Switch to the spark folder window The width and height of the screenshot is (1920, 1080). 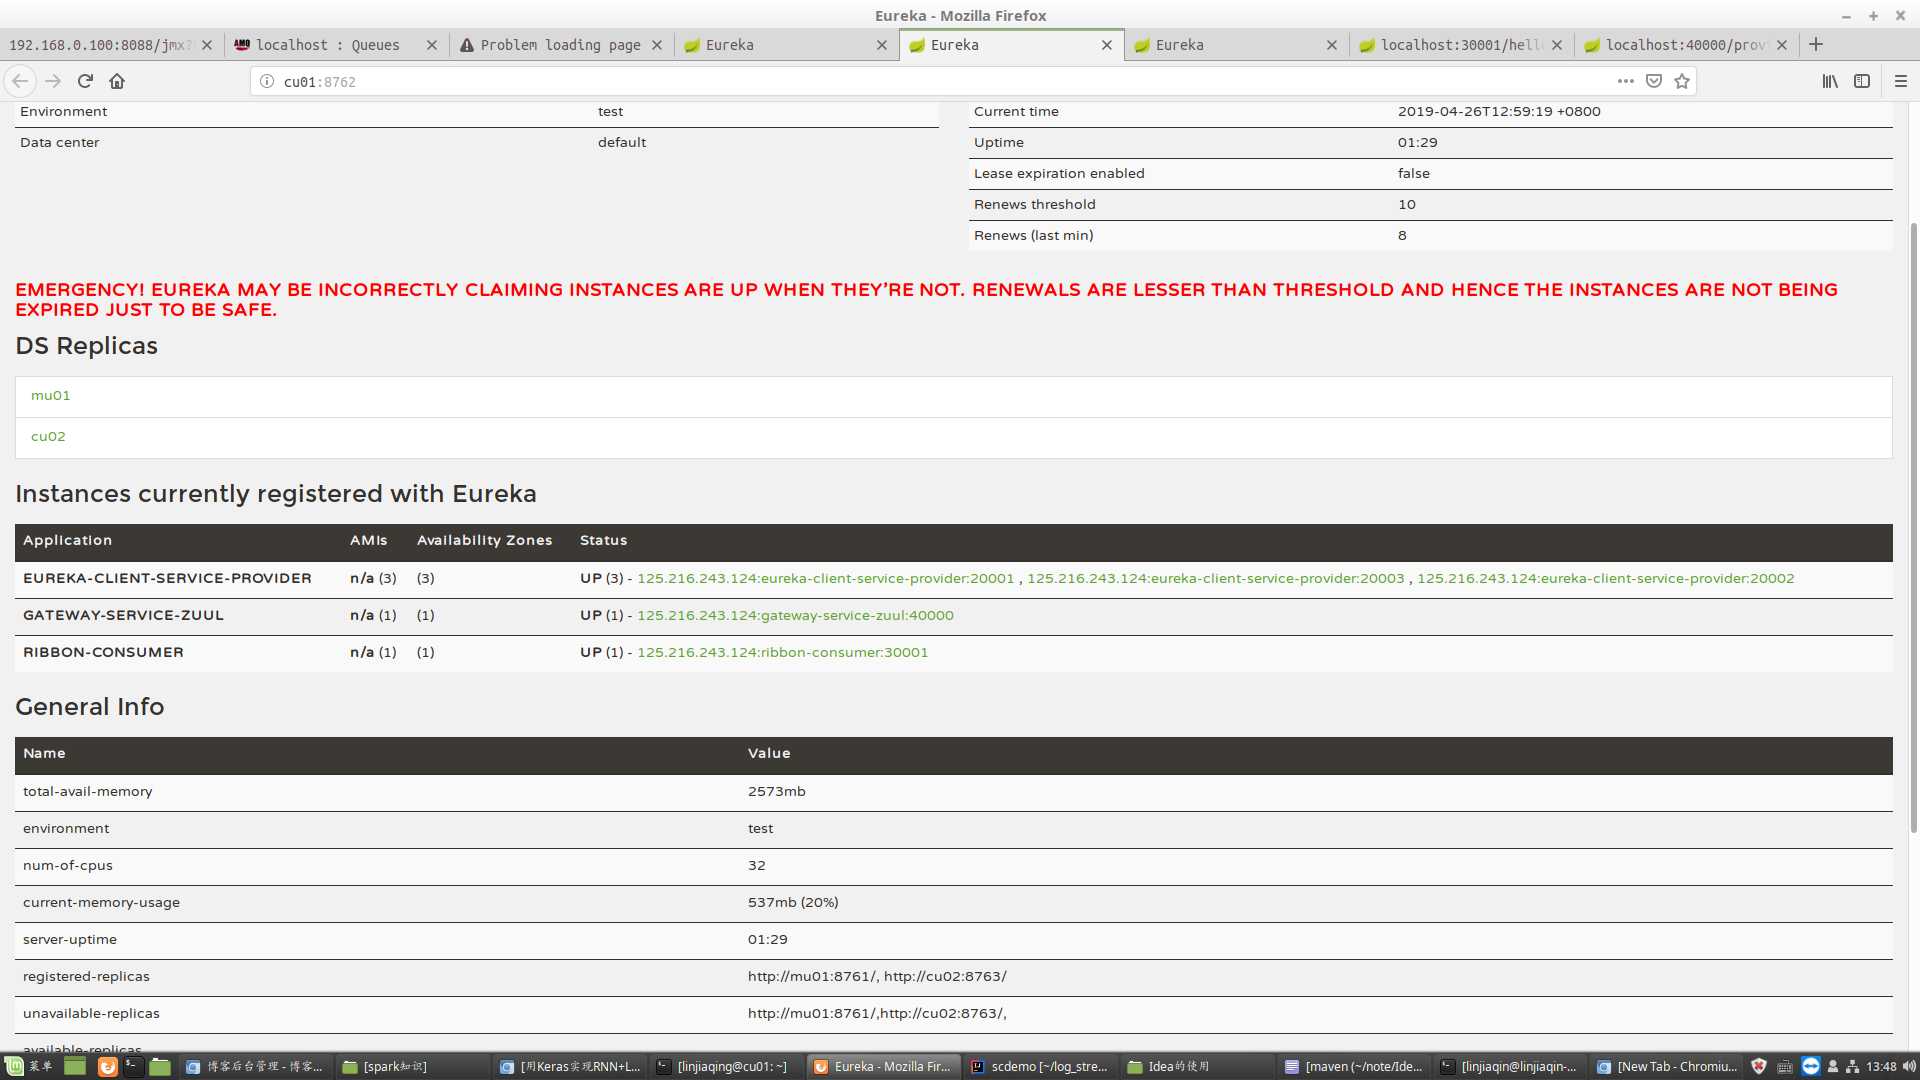[413, 1067]
